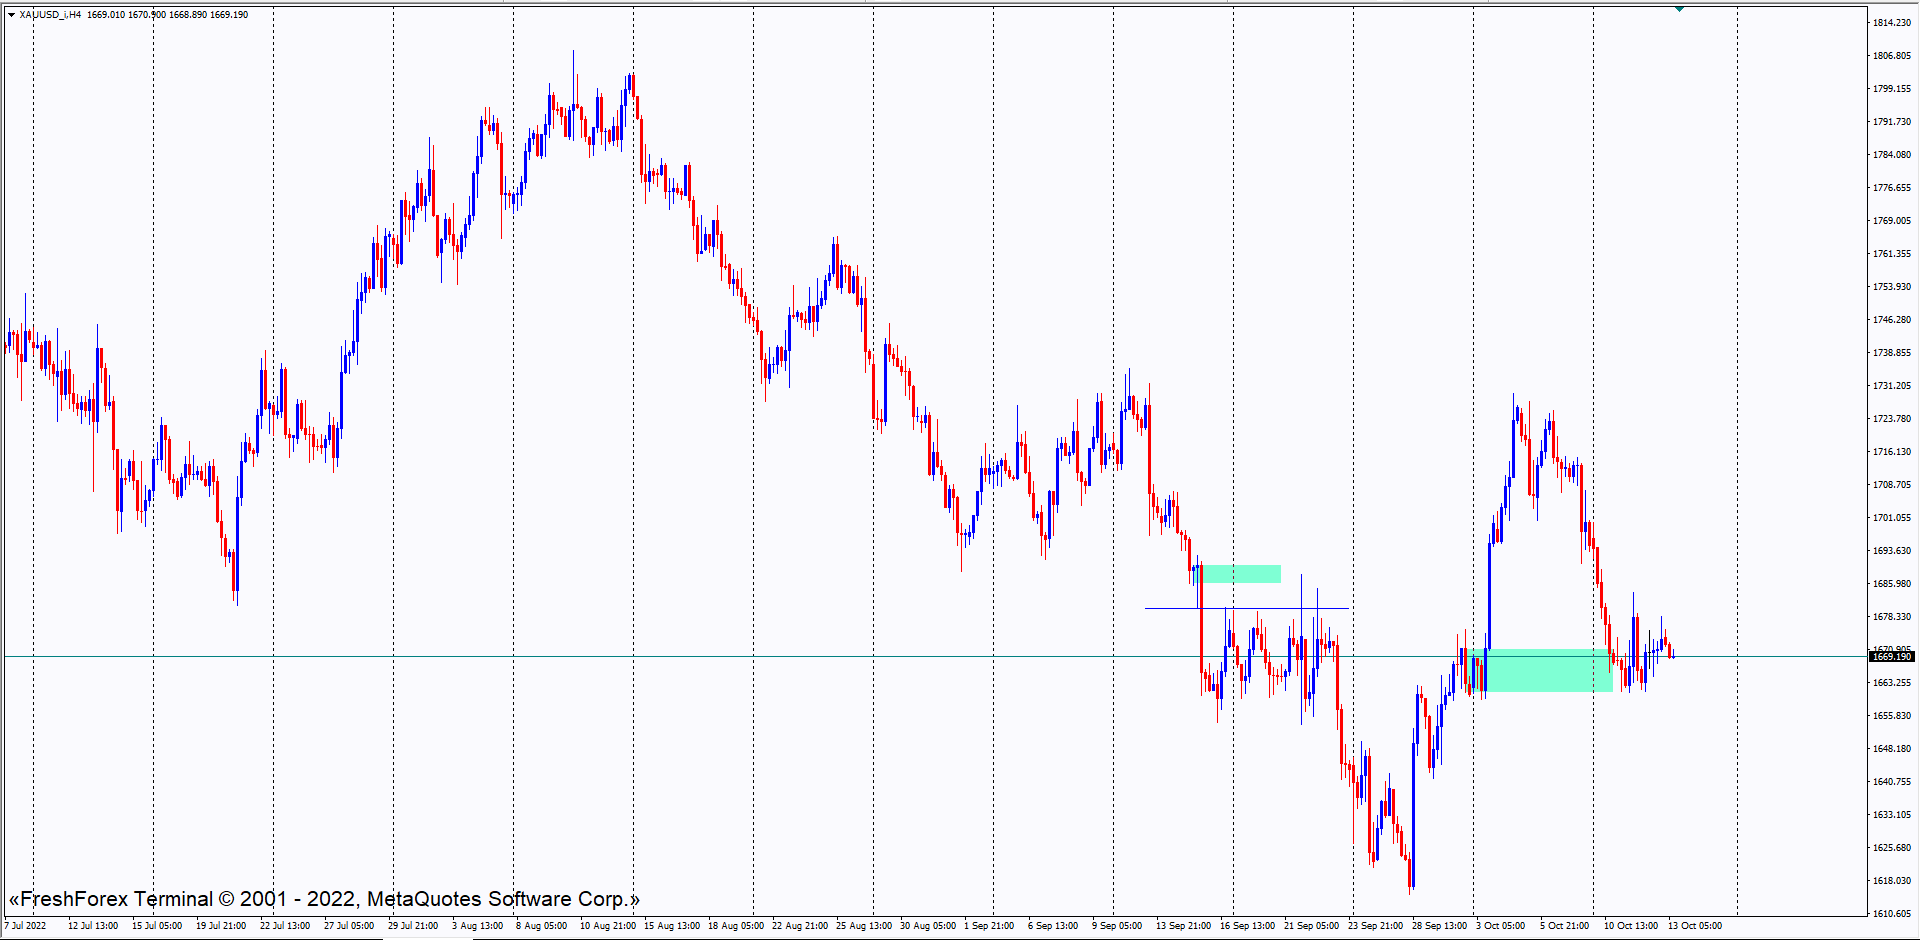The width and height of the screenshot is (1920, 940).
Task: Click price axis label 1806.805
Action: click(x=1892, y=56)
